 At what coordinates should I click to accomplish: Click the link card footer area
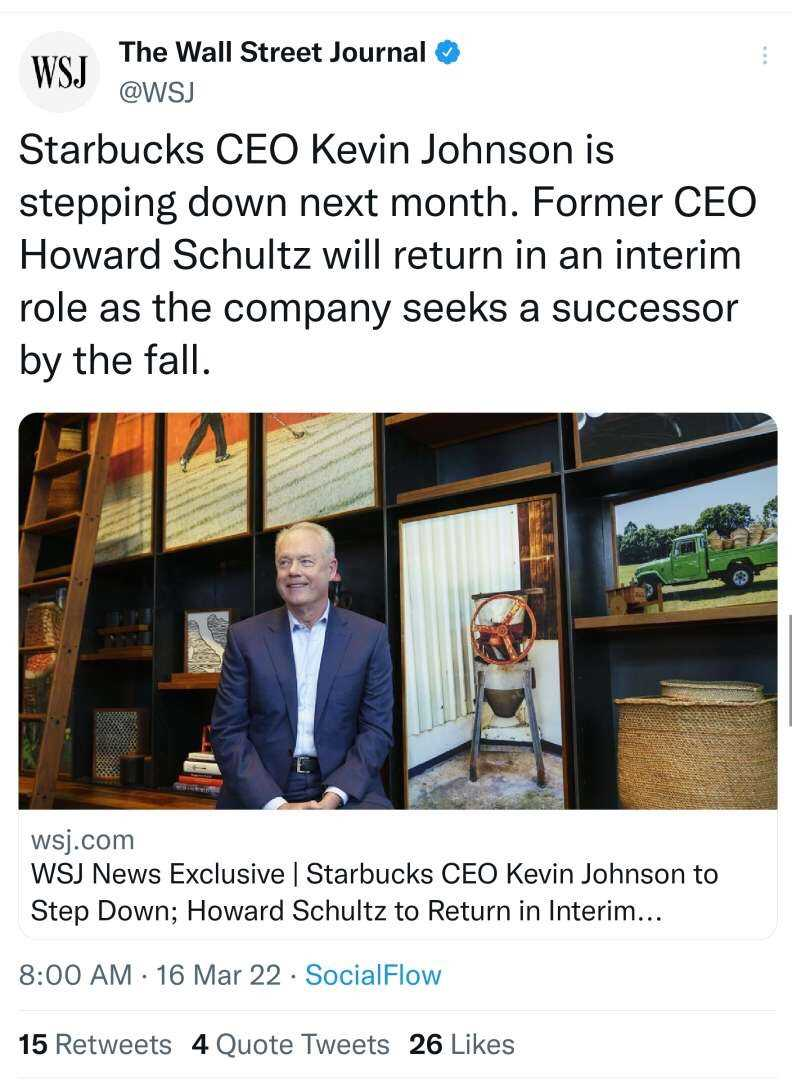coord(398,874)
